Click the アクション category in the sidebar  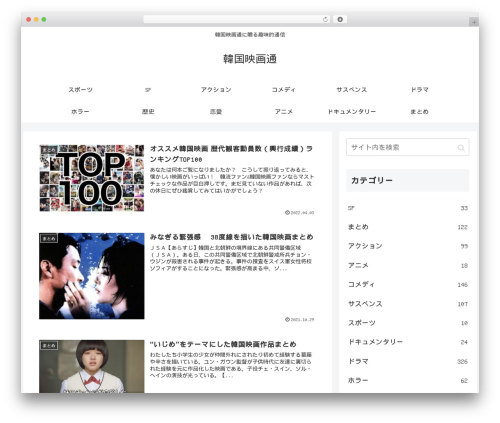pos(365,246)
